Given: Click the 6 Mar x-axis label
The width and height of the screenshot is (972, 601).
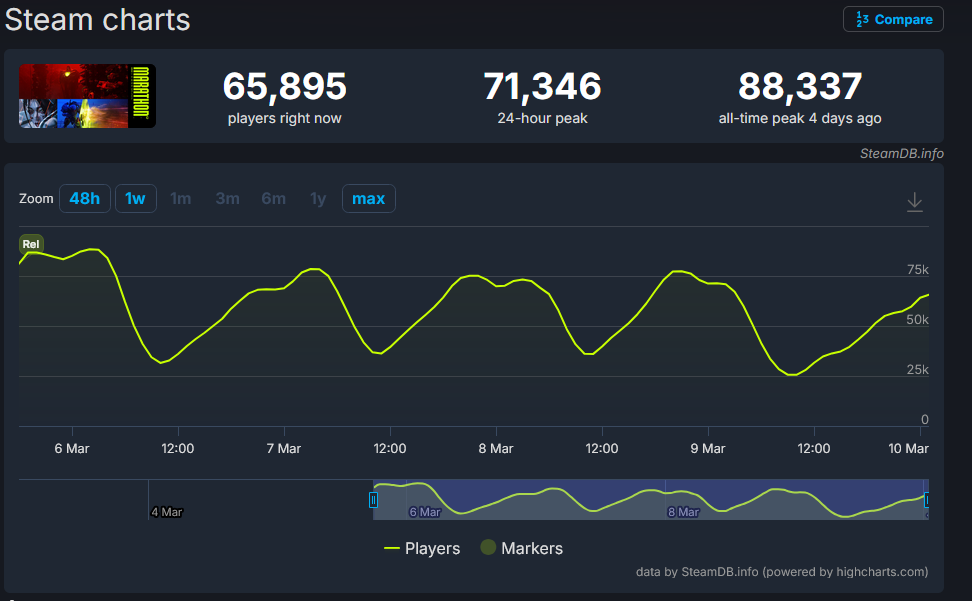Looking at the screenshot, I should 72,449.
